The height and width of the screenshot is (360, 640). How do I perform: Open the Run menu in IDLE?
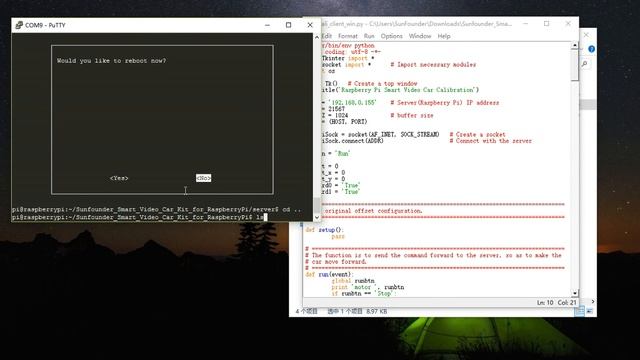pos(369,36)
